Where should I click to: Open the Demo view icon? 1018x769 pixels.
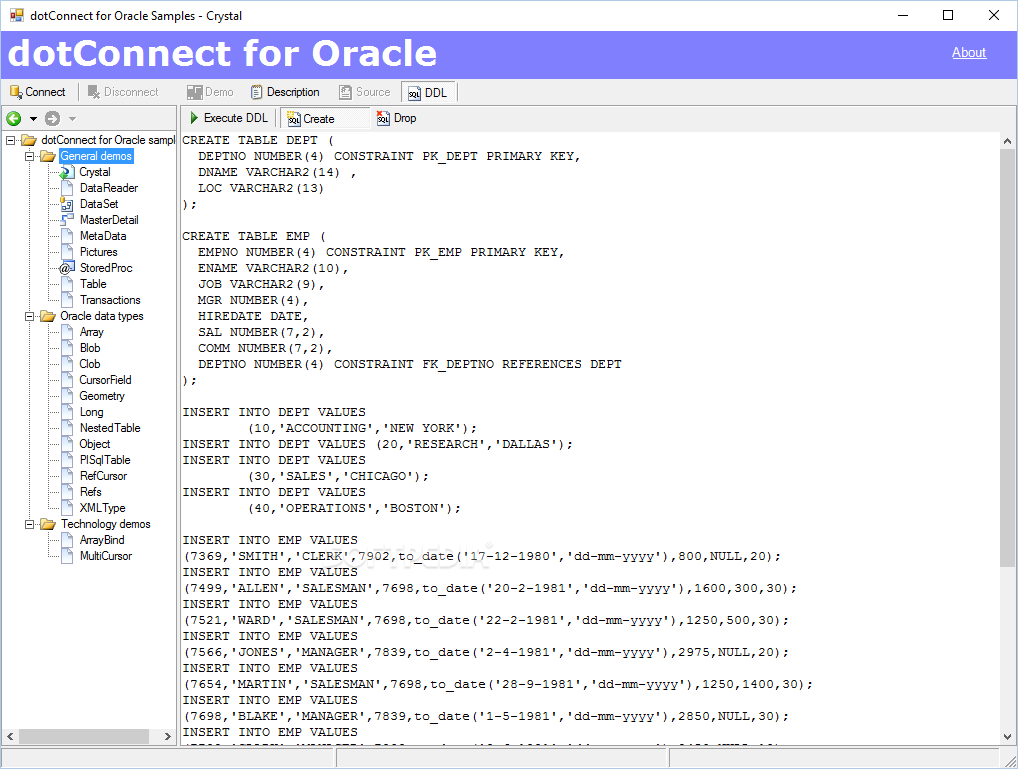tap(195, 92)
